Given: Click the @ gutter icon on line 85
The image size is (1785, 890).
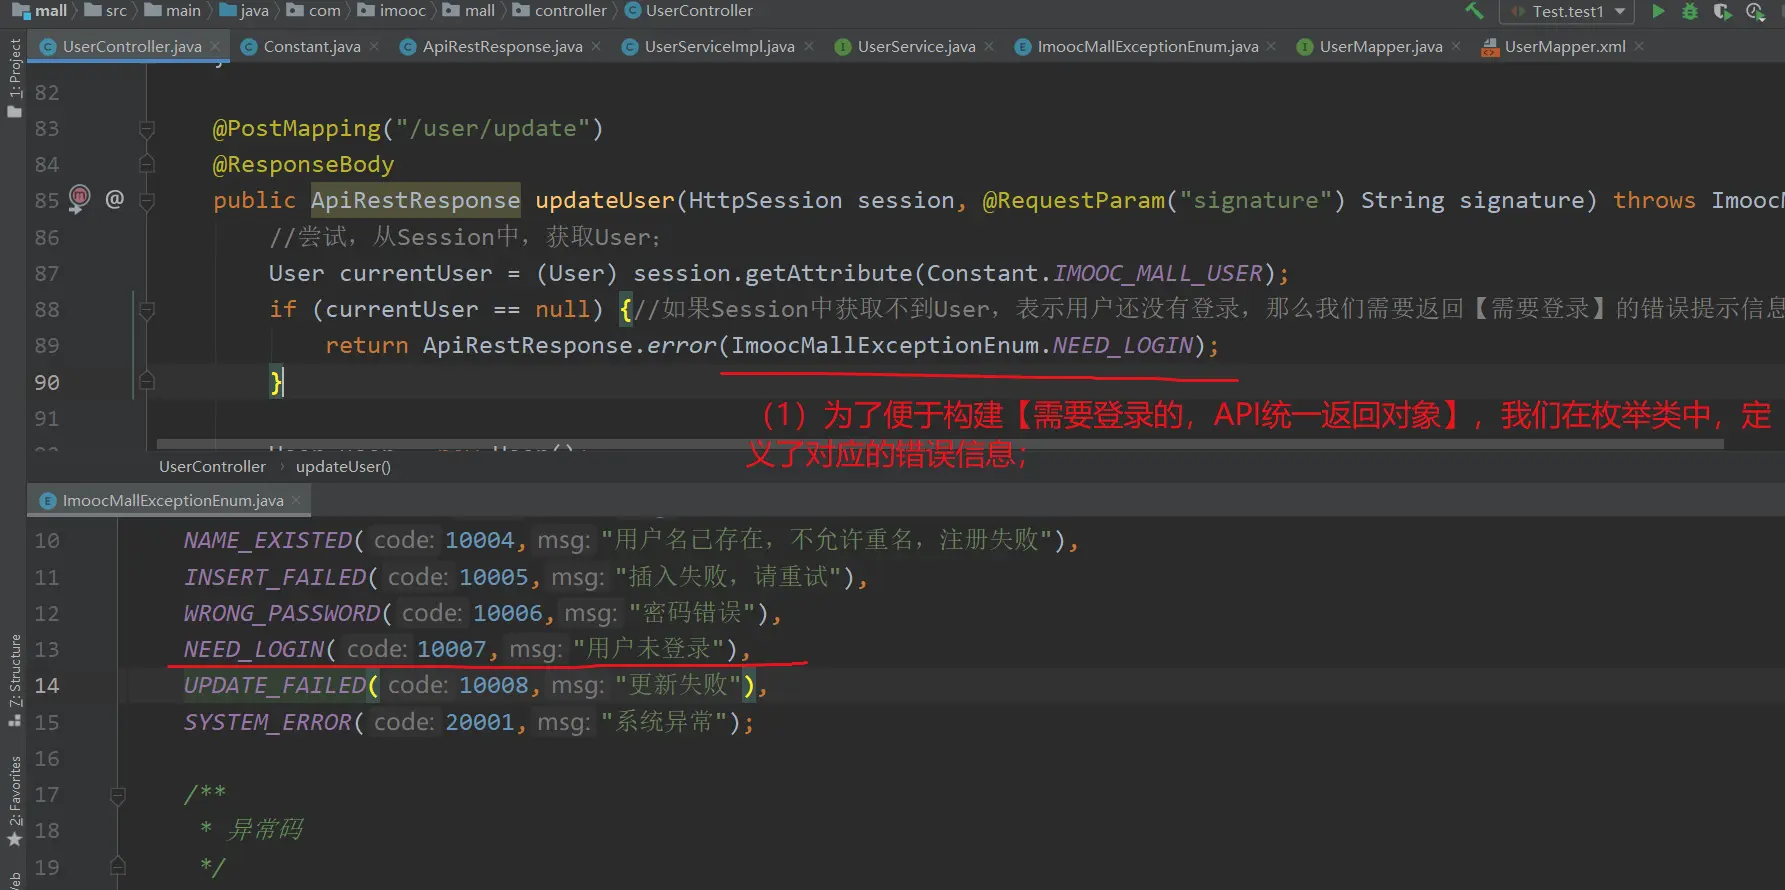Looking at the screenshot, I should point(115,199).
